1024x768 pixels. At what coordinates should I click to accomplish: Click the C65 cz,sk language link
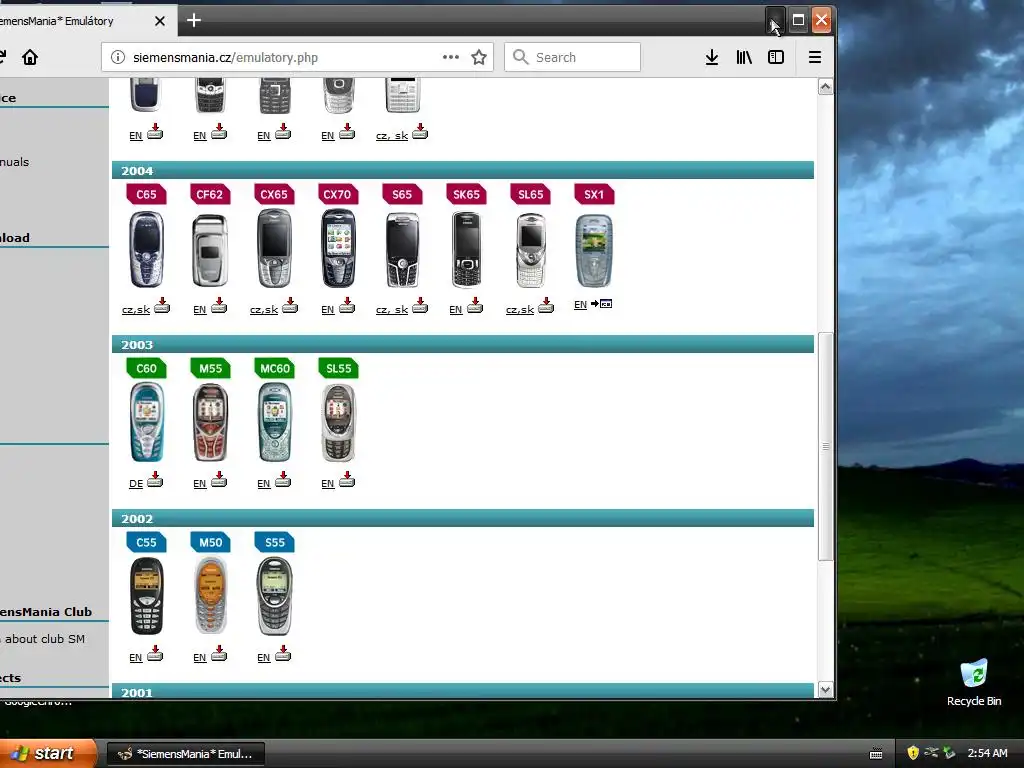click(x=136, y=310)
